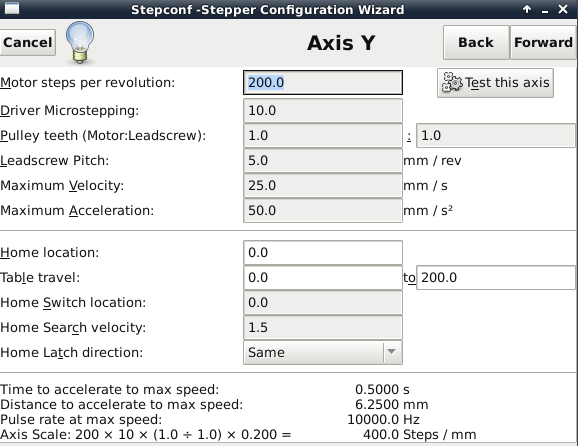Minimize the Stepconf wizard window
578x446 pixels.
click(x=544, y=10)
